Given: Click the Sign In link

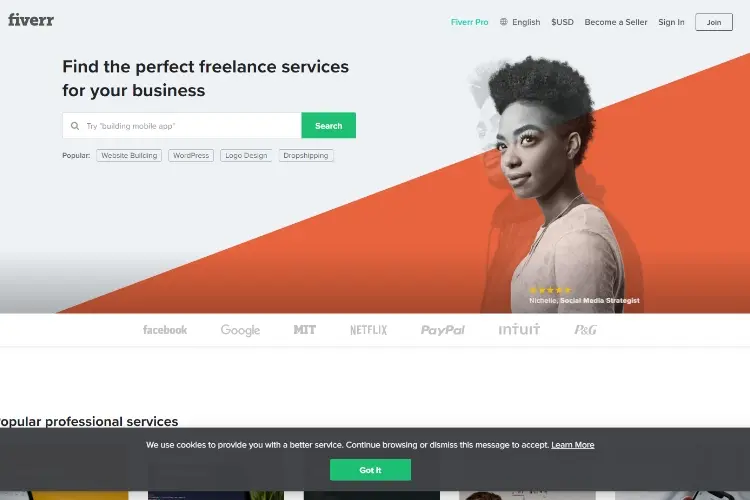Looking at the screenshot, I should pos(671,22).
